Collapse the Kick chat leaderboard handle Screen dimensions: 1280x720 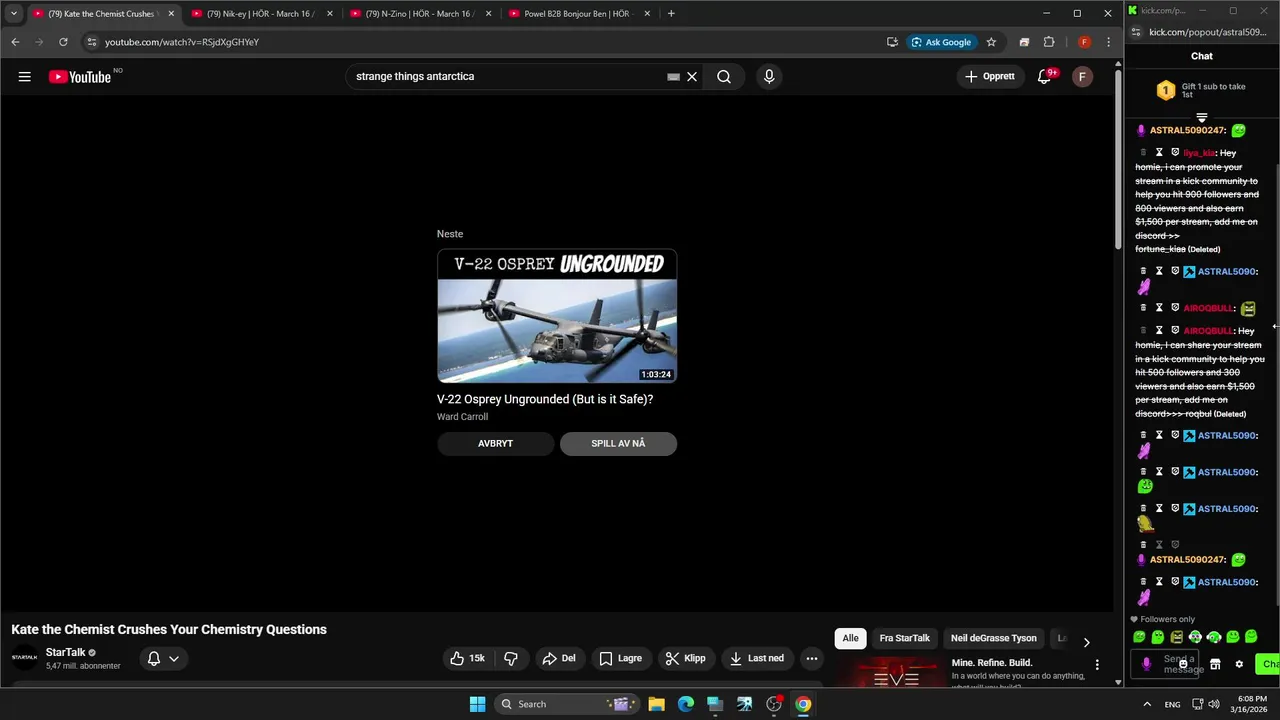tap(1202, 117)
